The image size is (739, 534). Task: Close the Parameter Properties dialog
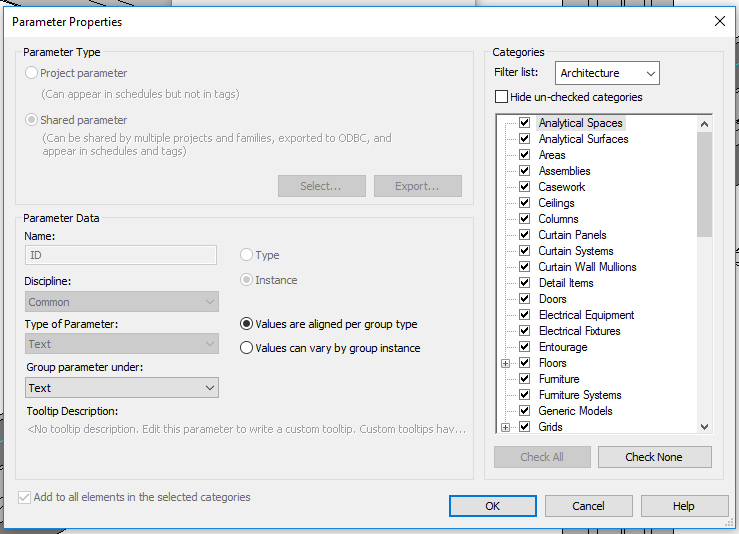(719, 21)
